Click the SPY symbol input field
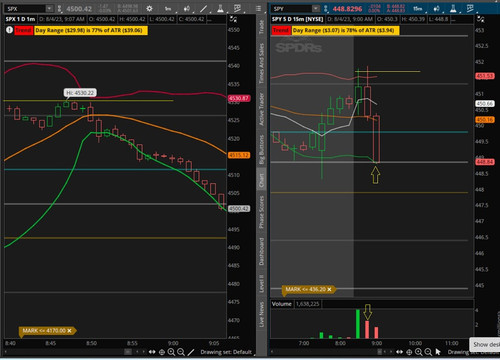Image resolution: width=500 pixels, height=360 pixels. click(x=292, y=9)
